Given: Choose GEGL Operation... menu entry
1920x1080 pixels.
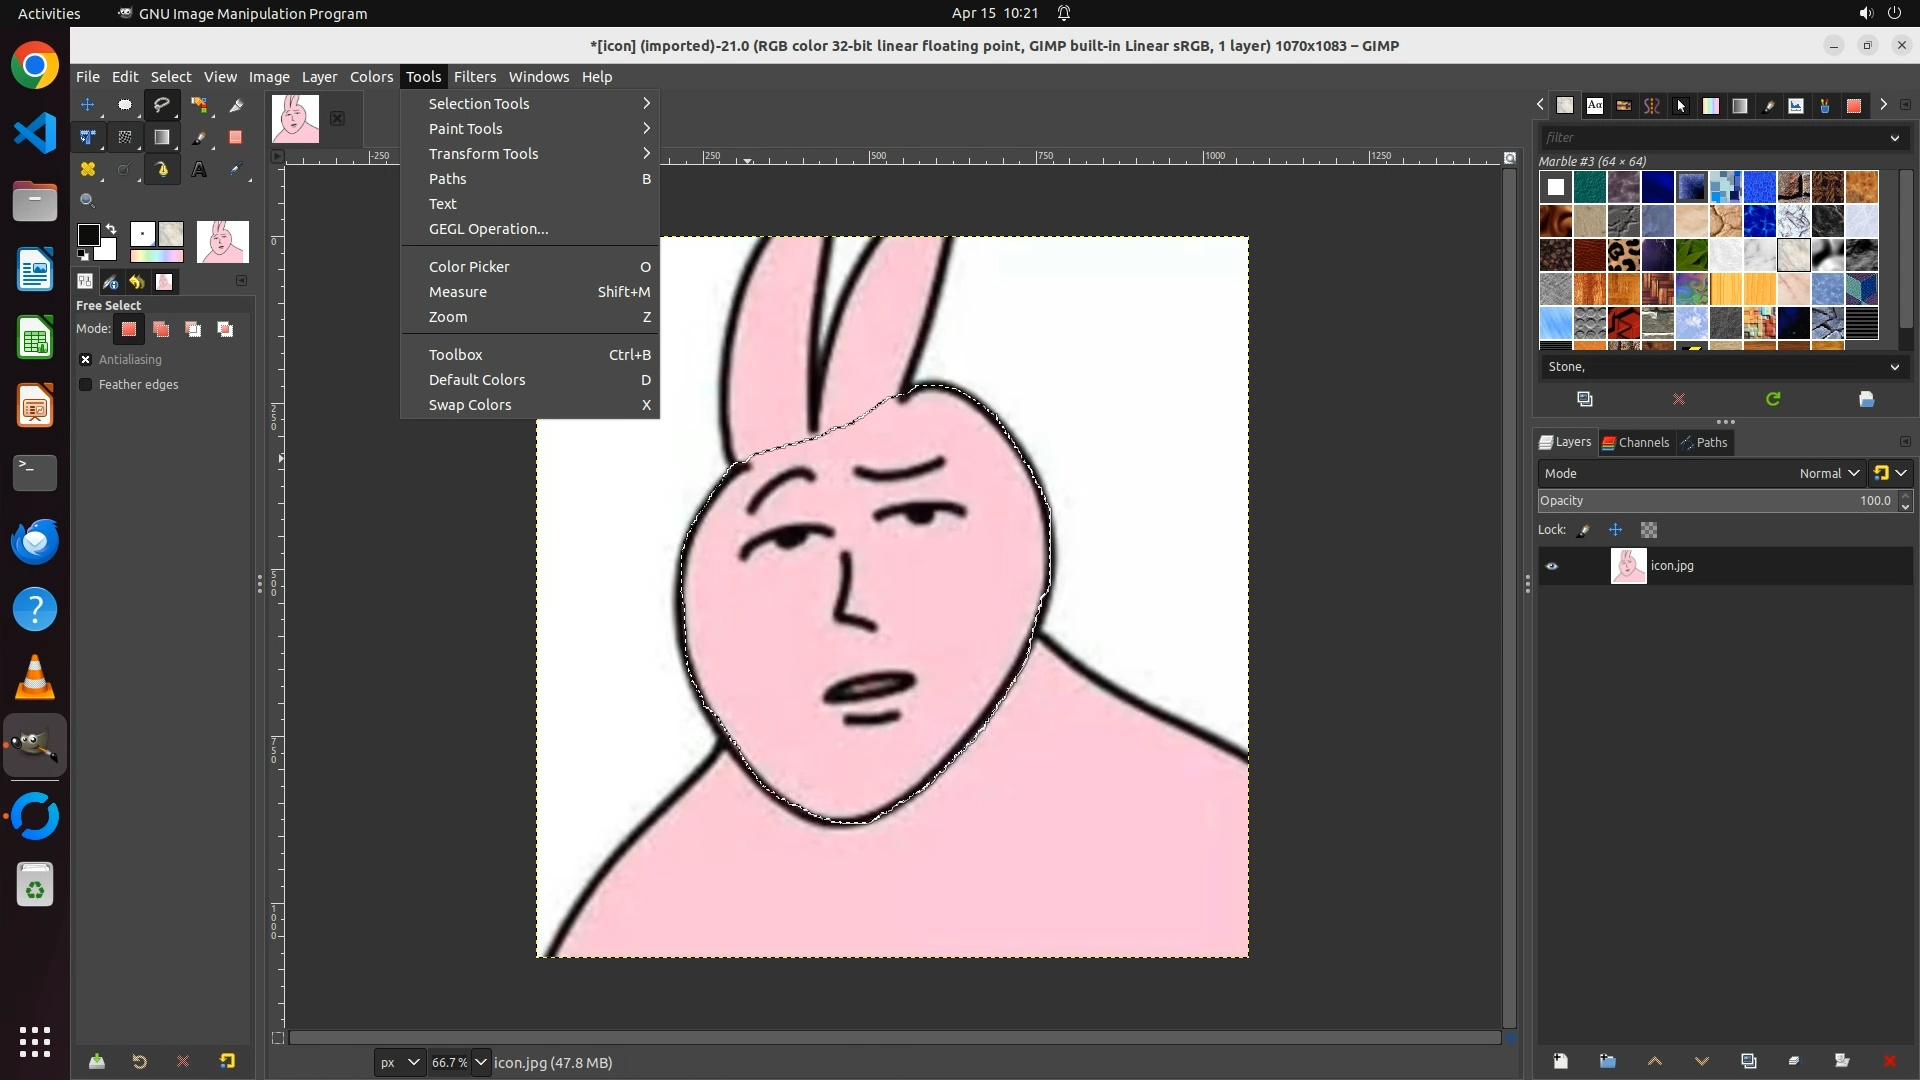Looking at the screenshot, I should coord(488,229).
